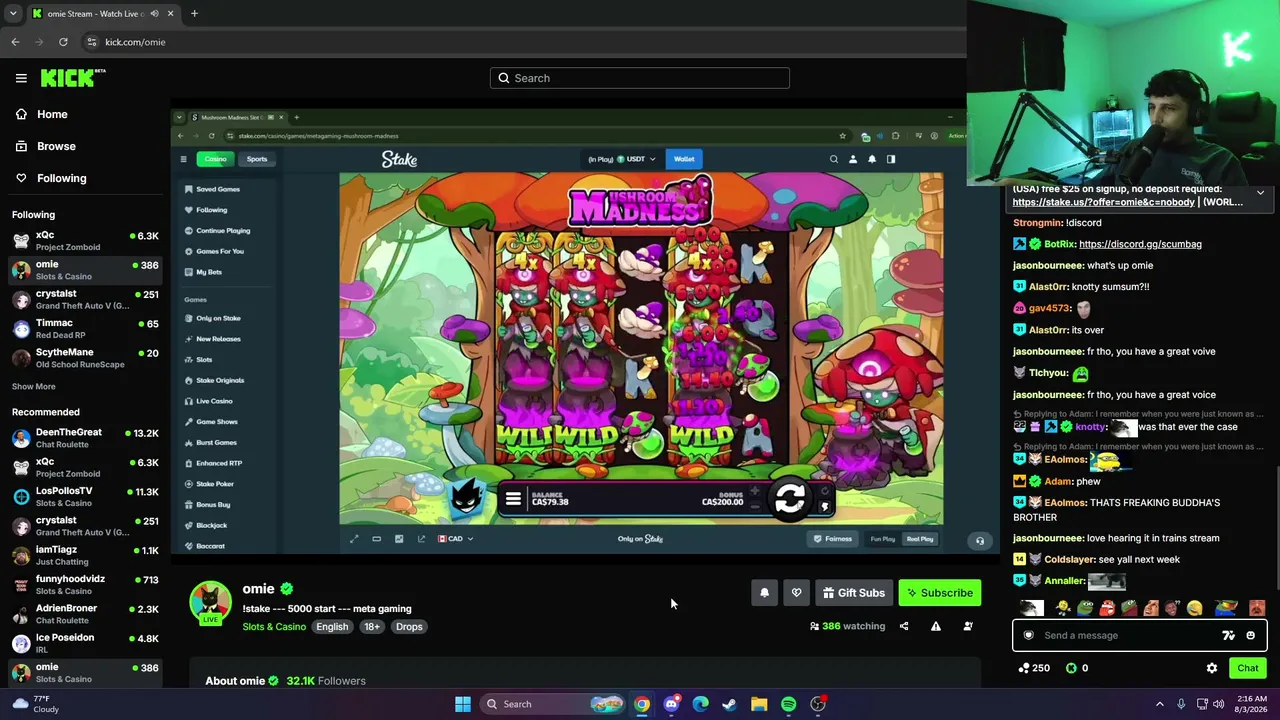Viewport: 1280px width, 720px height.
Task: Open the Kick hamburger menu
Action: coord(21,78)
